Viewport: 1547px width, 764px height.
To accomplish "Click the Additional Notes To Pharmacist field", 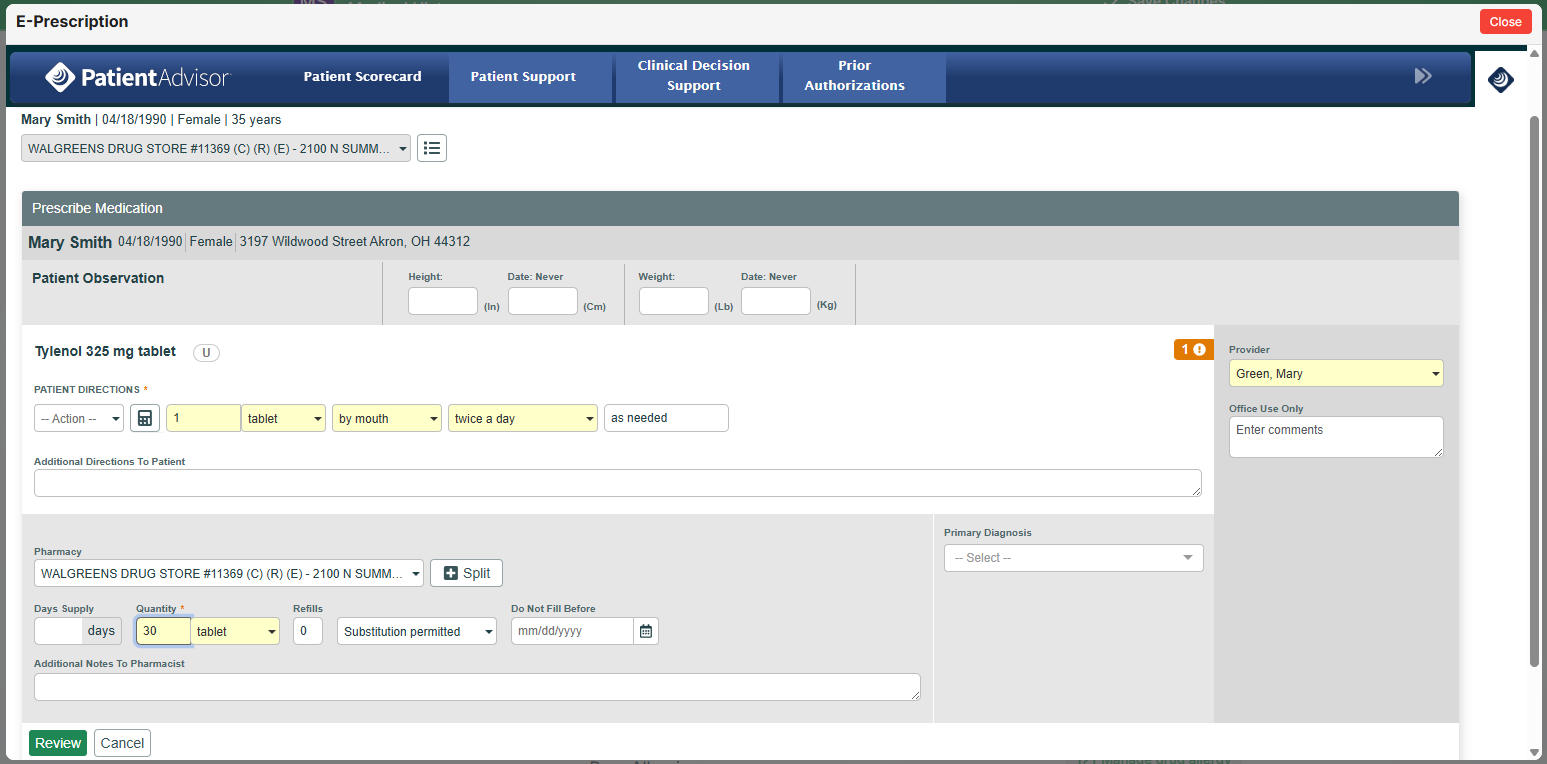I will (x=477, y=687).
